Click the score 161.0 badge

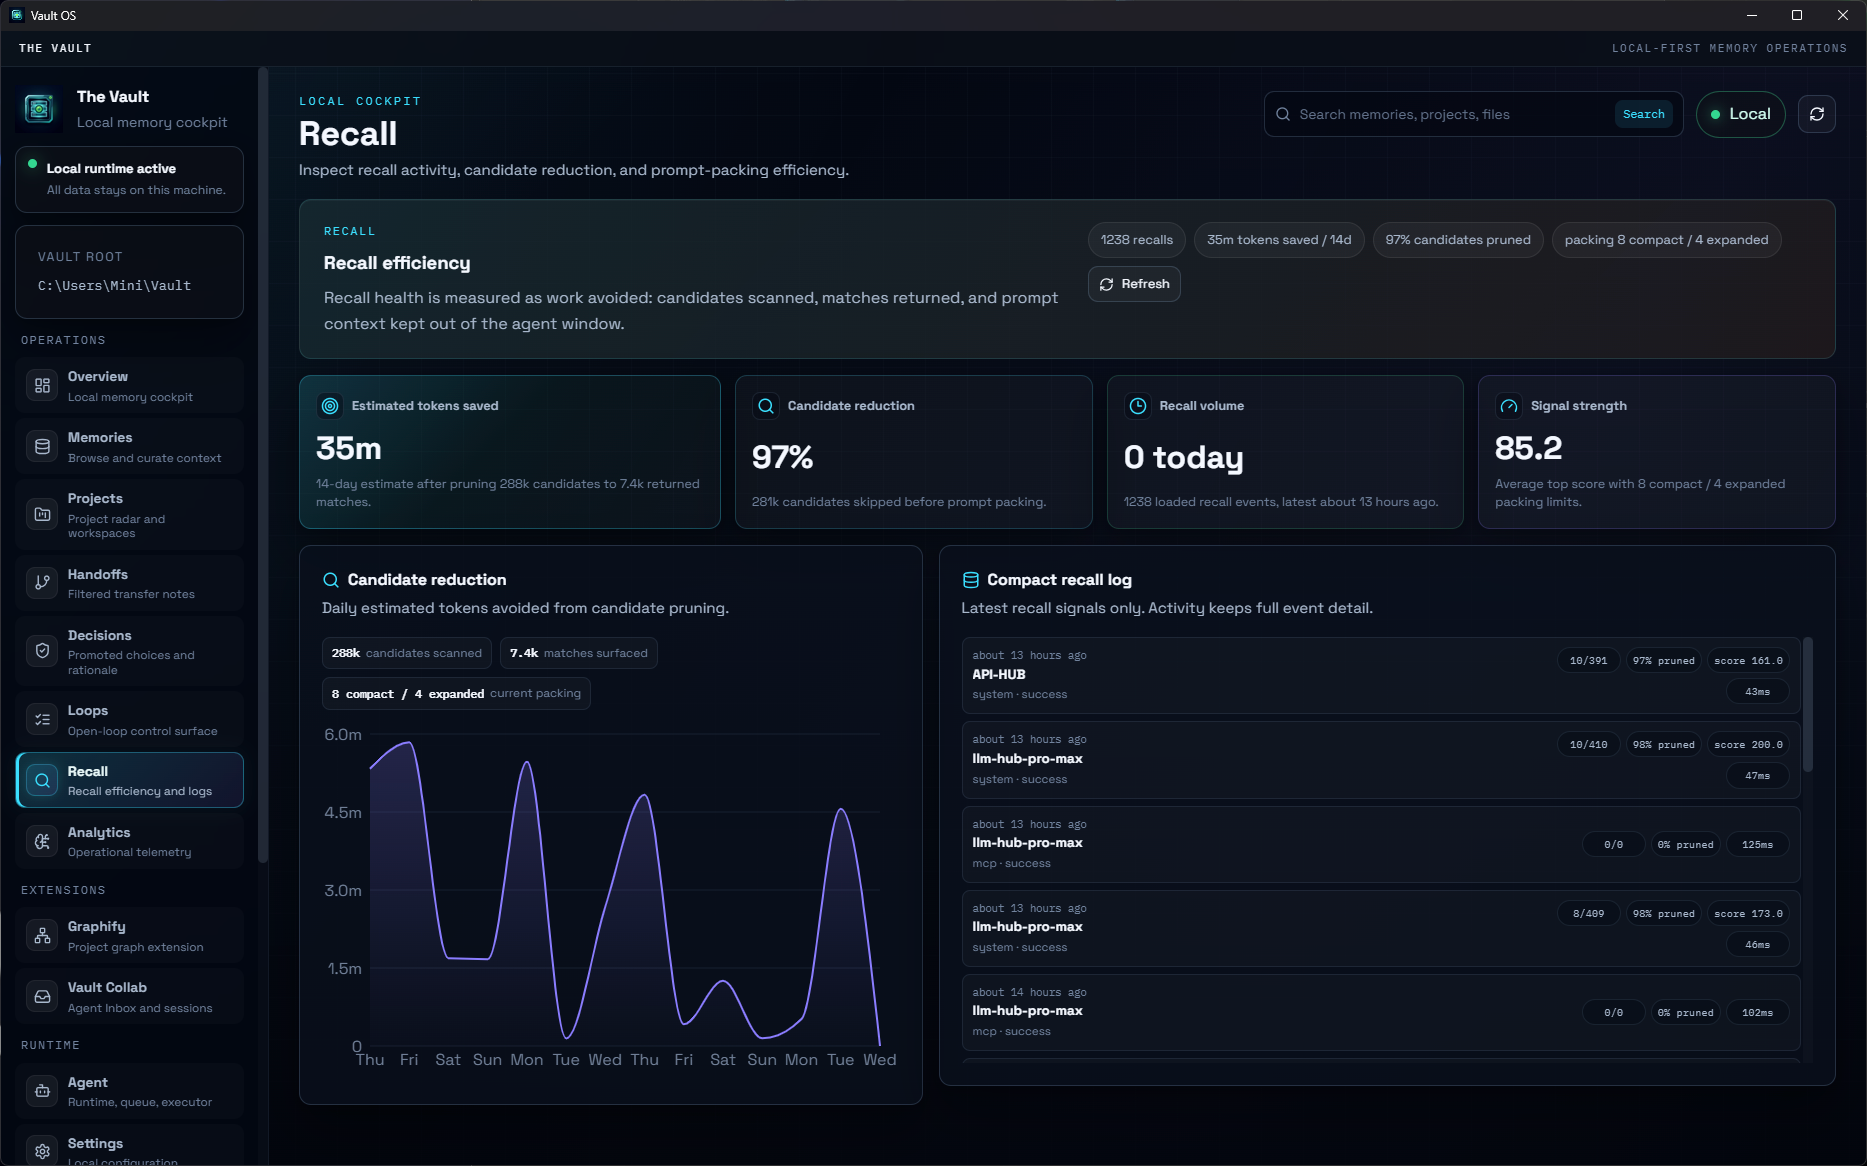coord(1747,661)
